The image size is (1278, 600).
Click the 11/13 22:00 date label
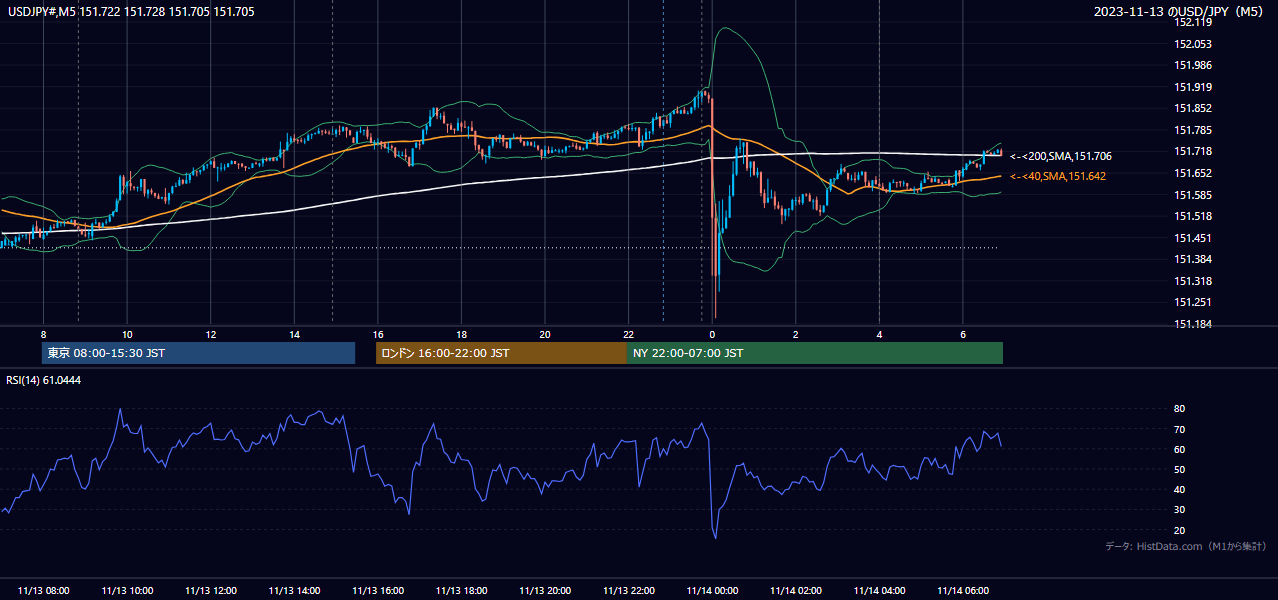628,591
